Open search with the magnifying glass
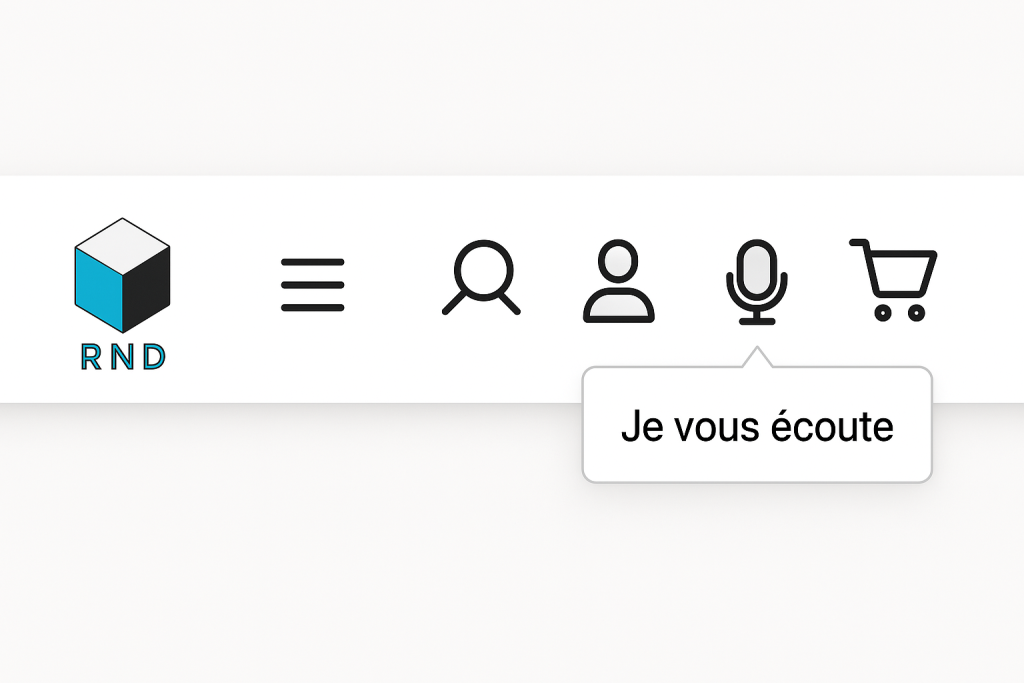 point(483,277)
